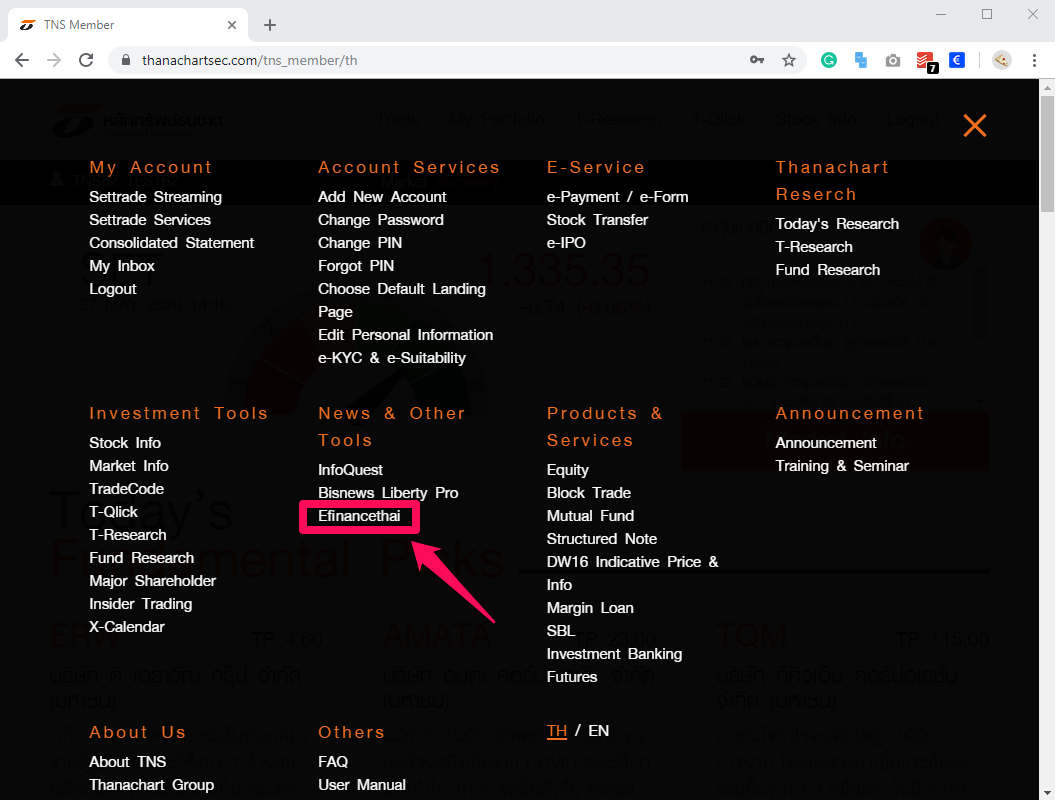
Task: Open Bisnews Liberty Pro
Action: pyautogui.click(x=388, y=493)
